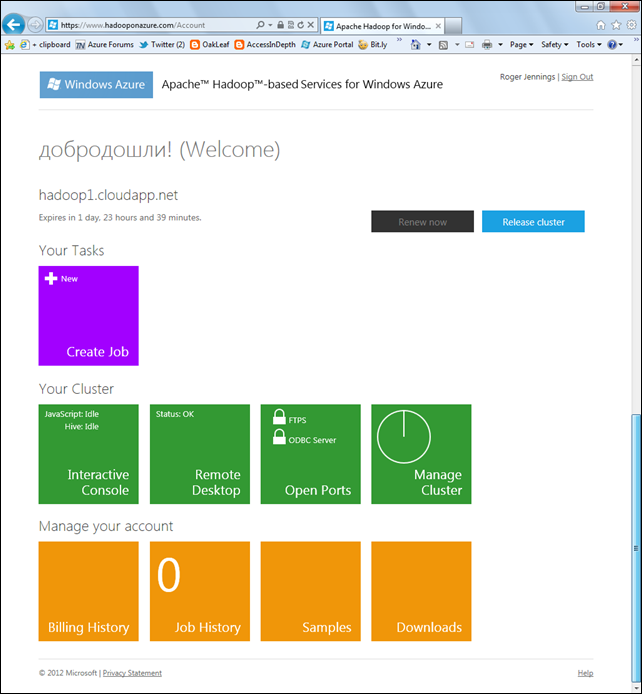Open the Billing History tile
The width and height of the screenshot is (642, 694).
pyautogui.click(x=88, y=591)
